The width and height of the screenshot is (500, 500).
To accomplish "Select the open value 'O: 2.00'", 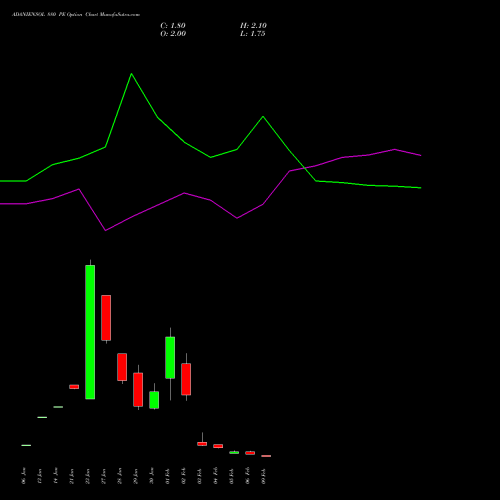I will [x=173, y=34].
